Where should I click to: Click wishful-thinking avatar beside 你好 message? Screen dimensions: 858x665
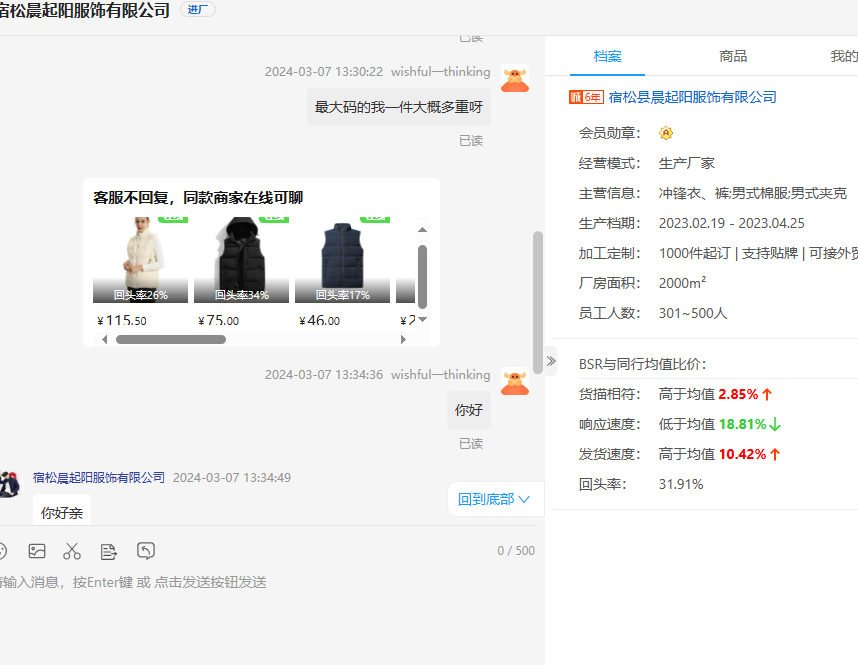[515, 381]
